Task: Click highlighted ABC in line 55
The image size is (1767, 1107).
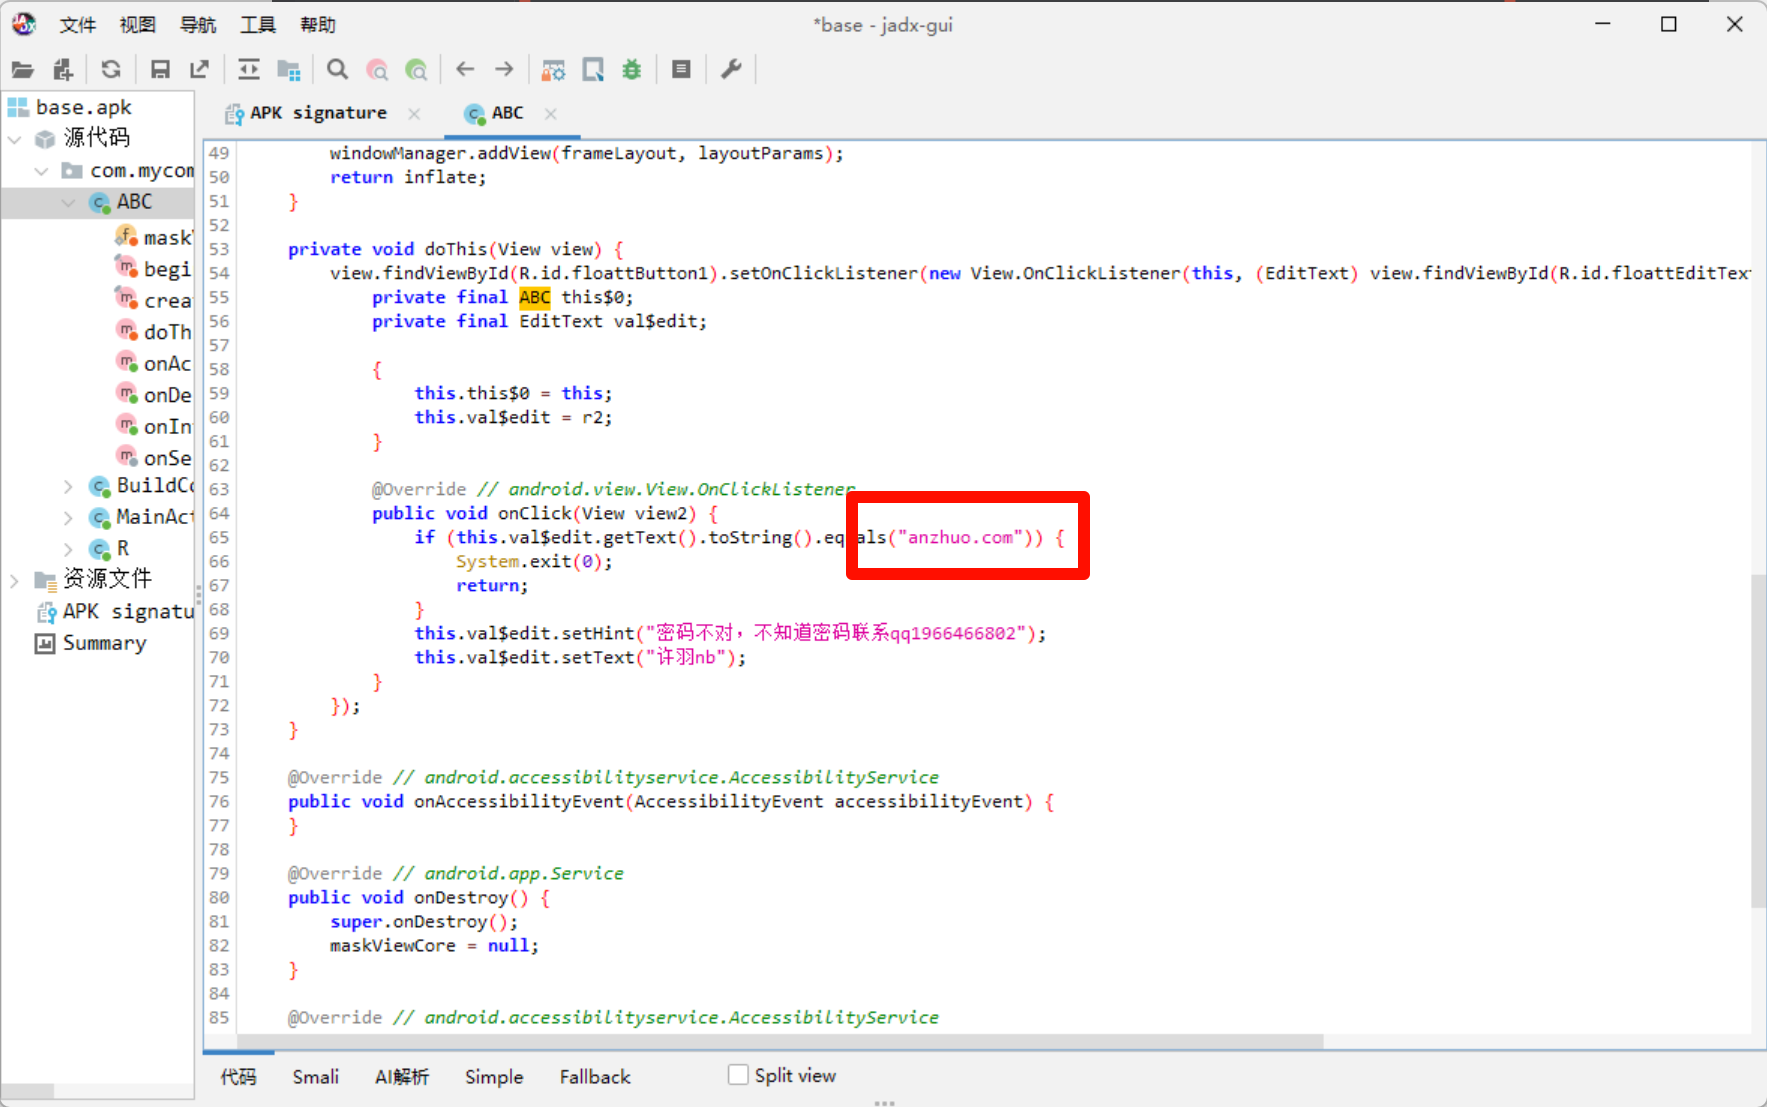Action: tap(535, 297)
